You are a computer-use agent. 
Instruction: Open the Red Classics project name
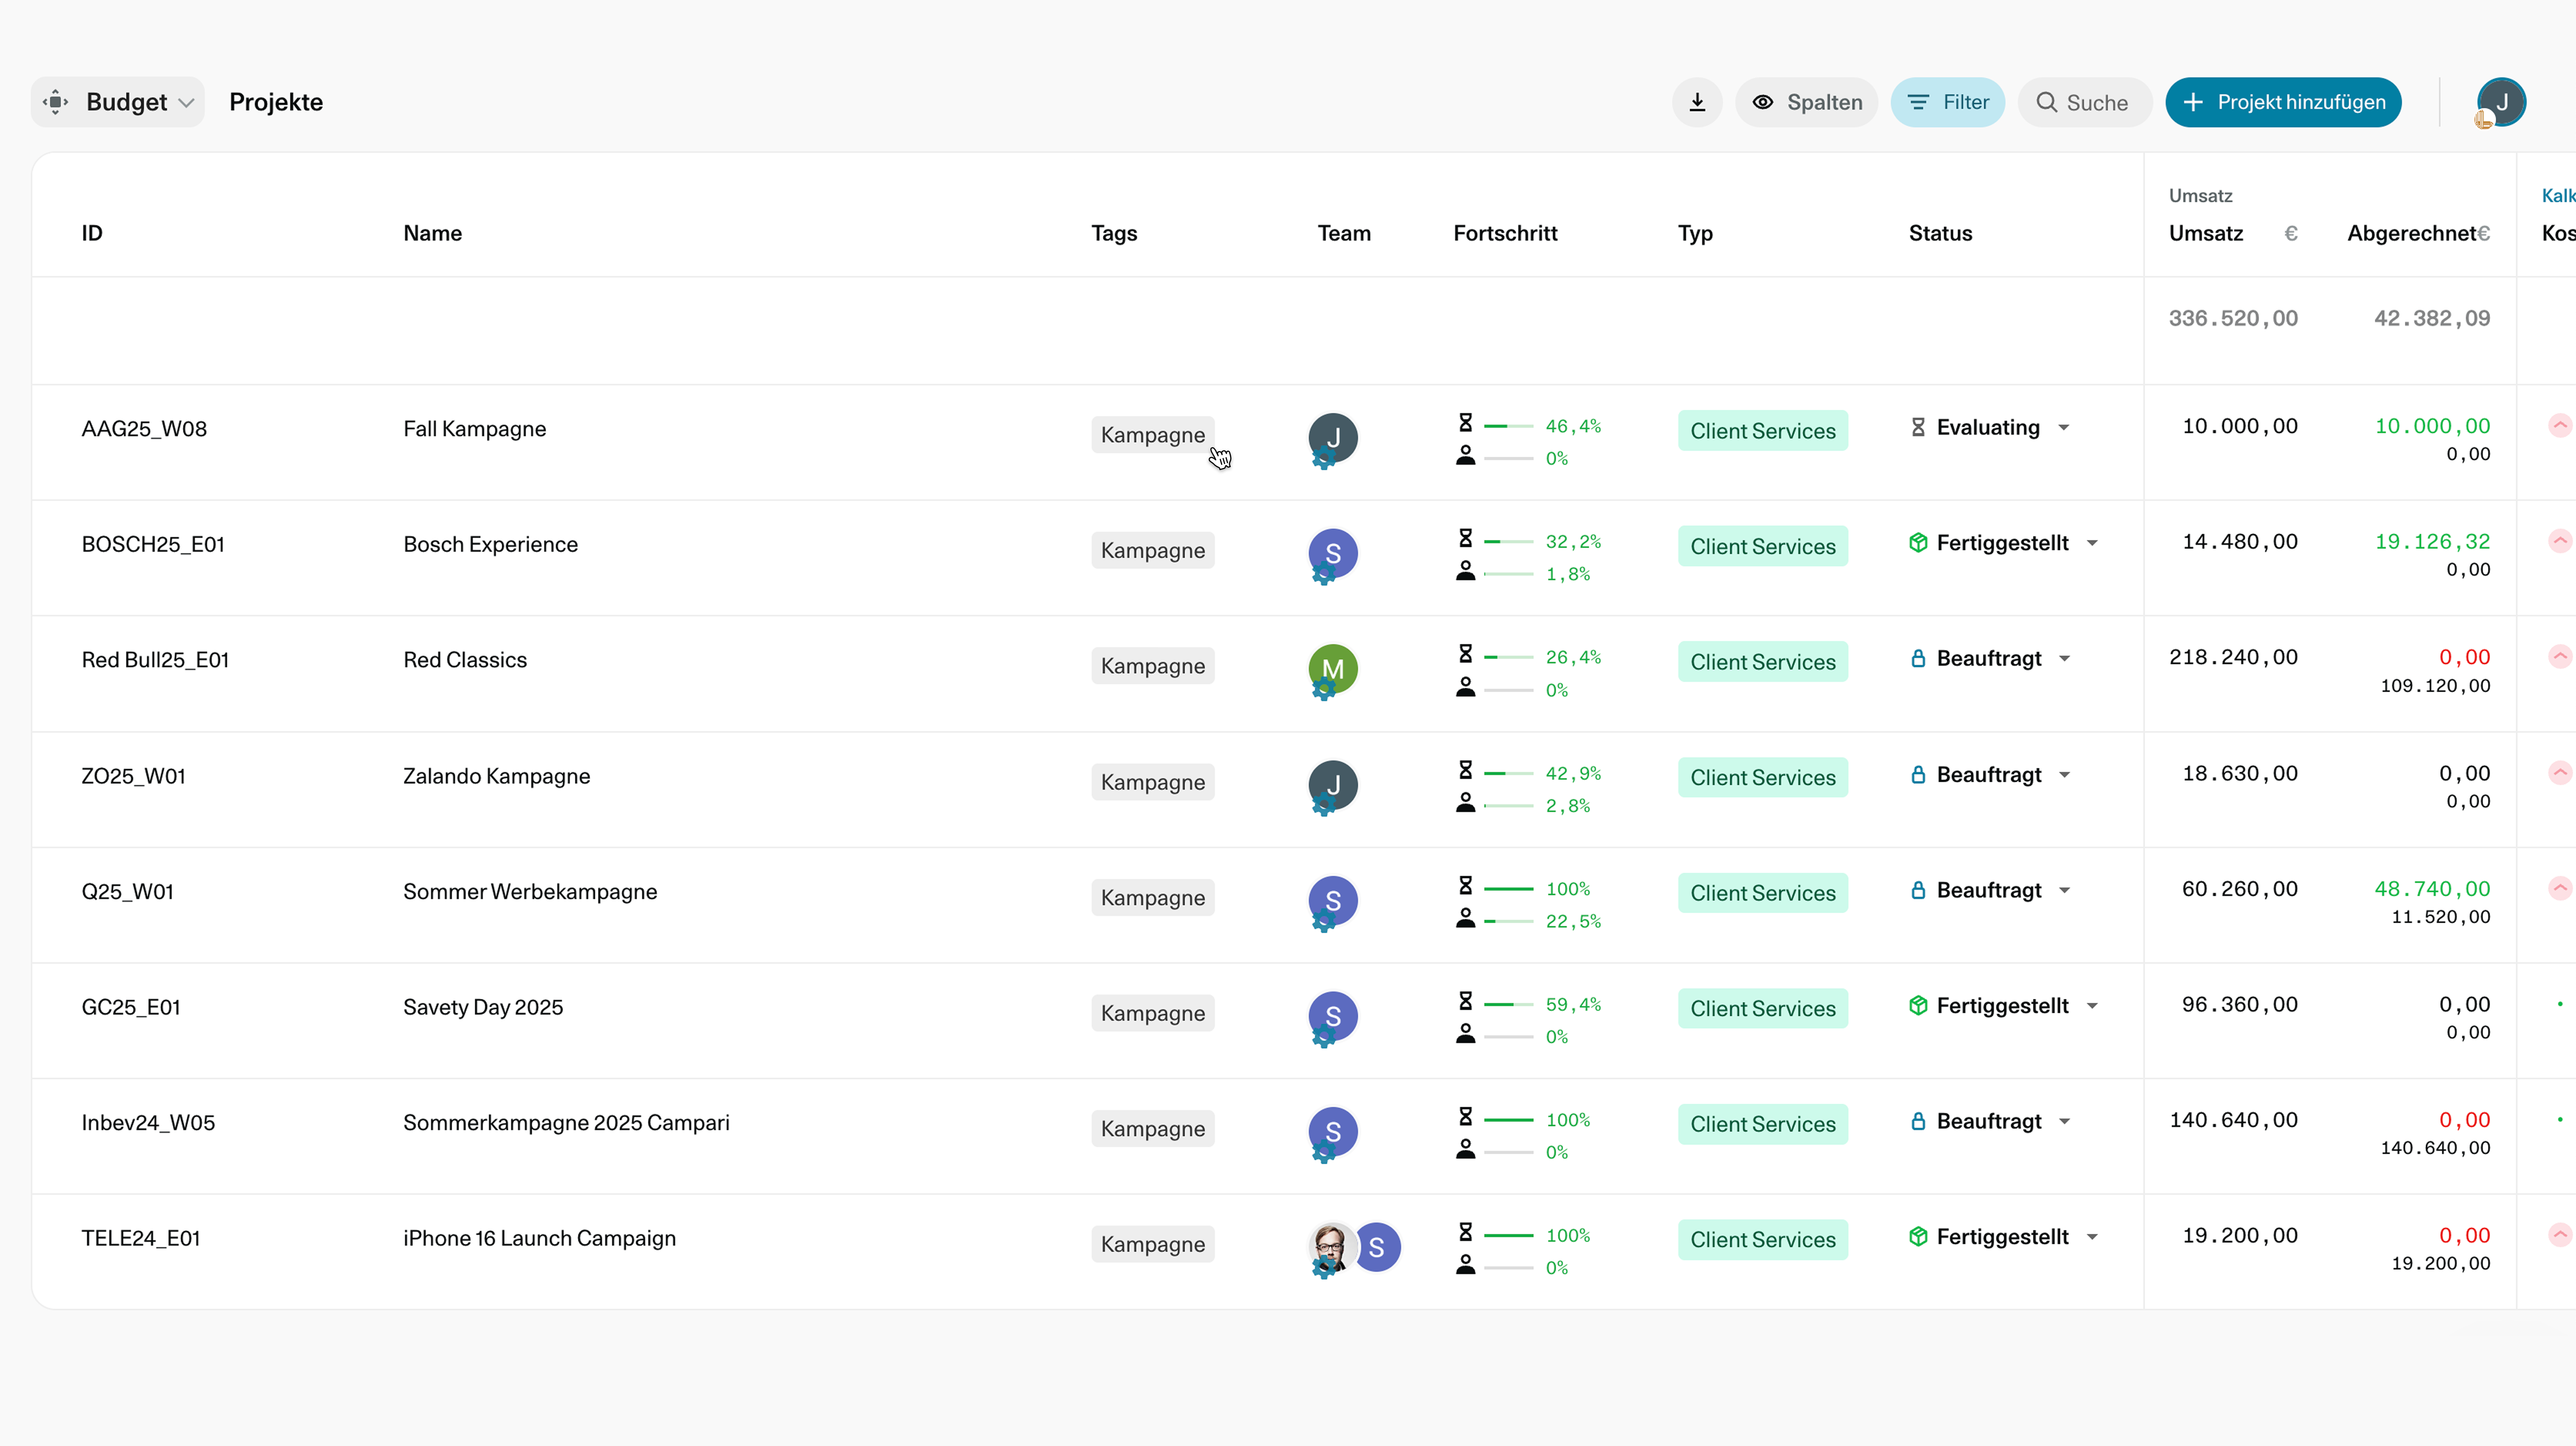[465, 660]
